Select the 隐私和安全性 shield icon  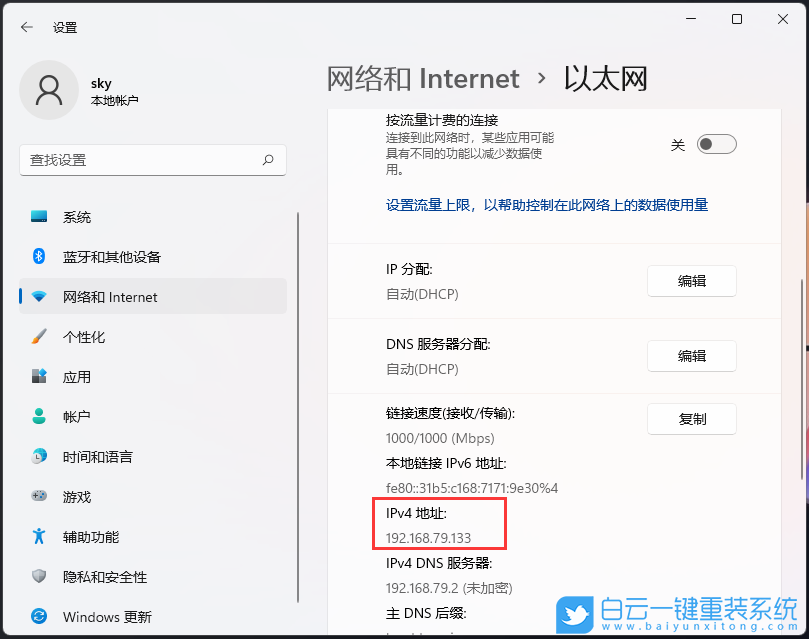point(38,577)
